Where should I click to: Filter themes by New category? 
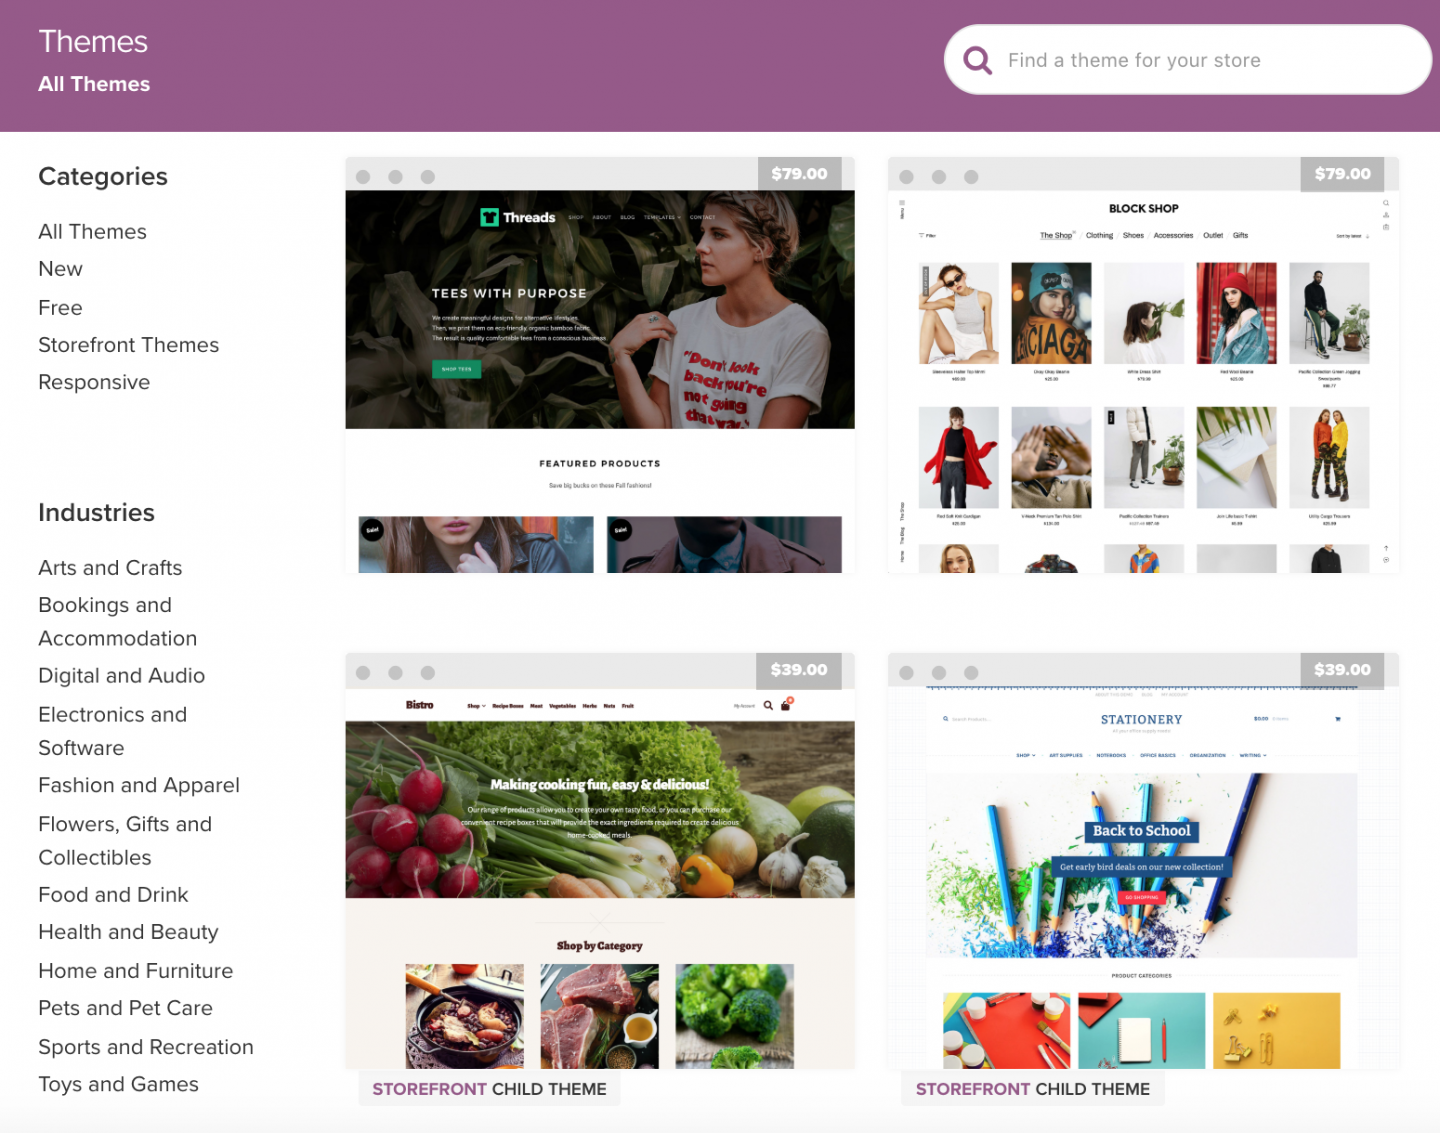[x=60, y=269]
